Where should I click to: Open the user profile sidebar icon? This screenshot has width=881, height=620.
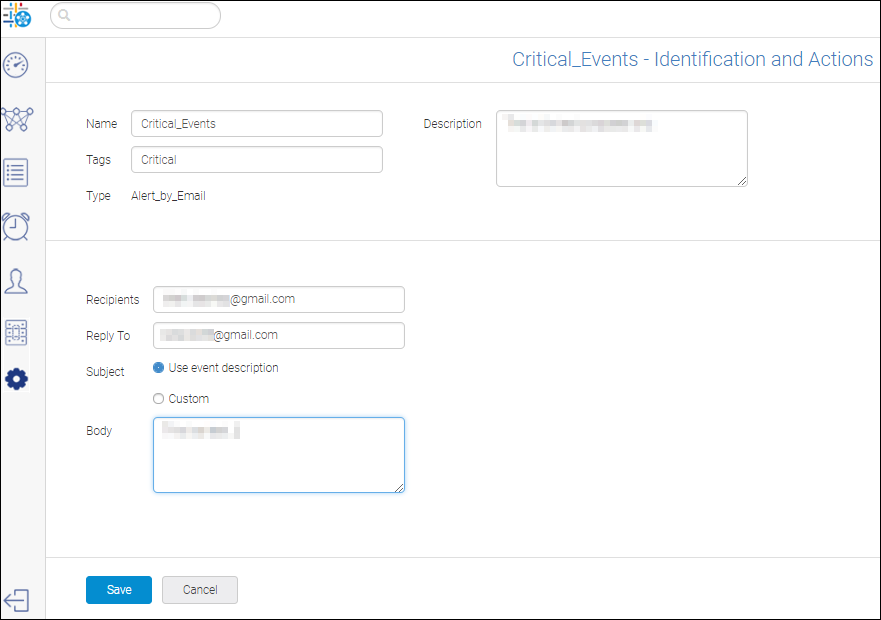tap(16, 281)
